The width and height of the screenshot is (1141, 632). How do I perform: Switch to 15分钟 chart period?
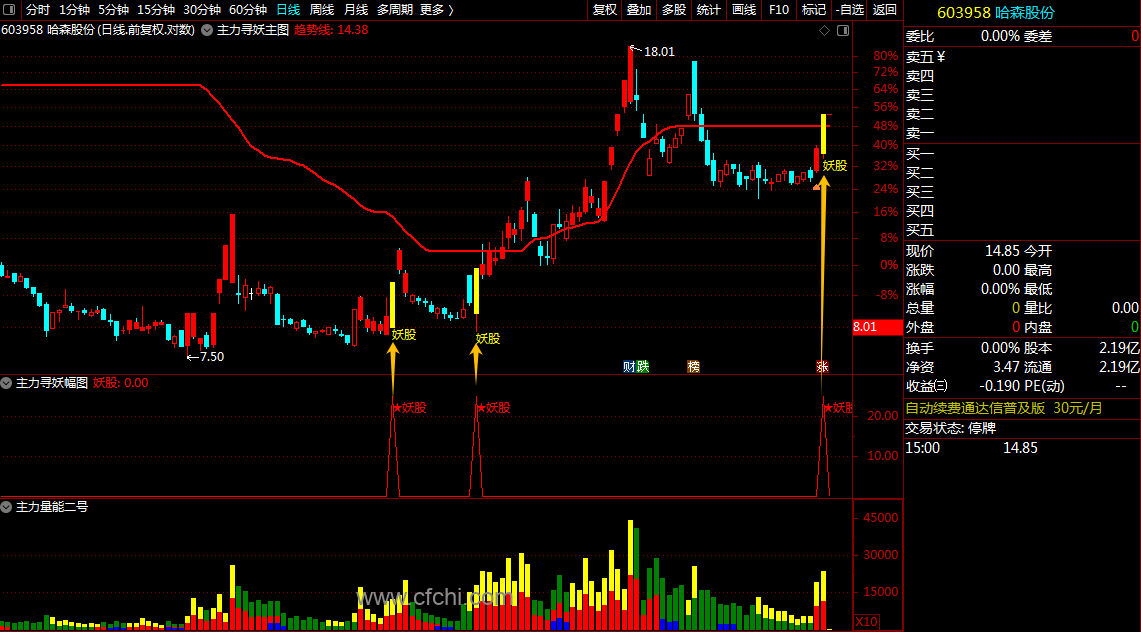coord(156,9)
